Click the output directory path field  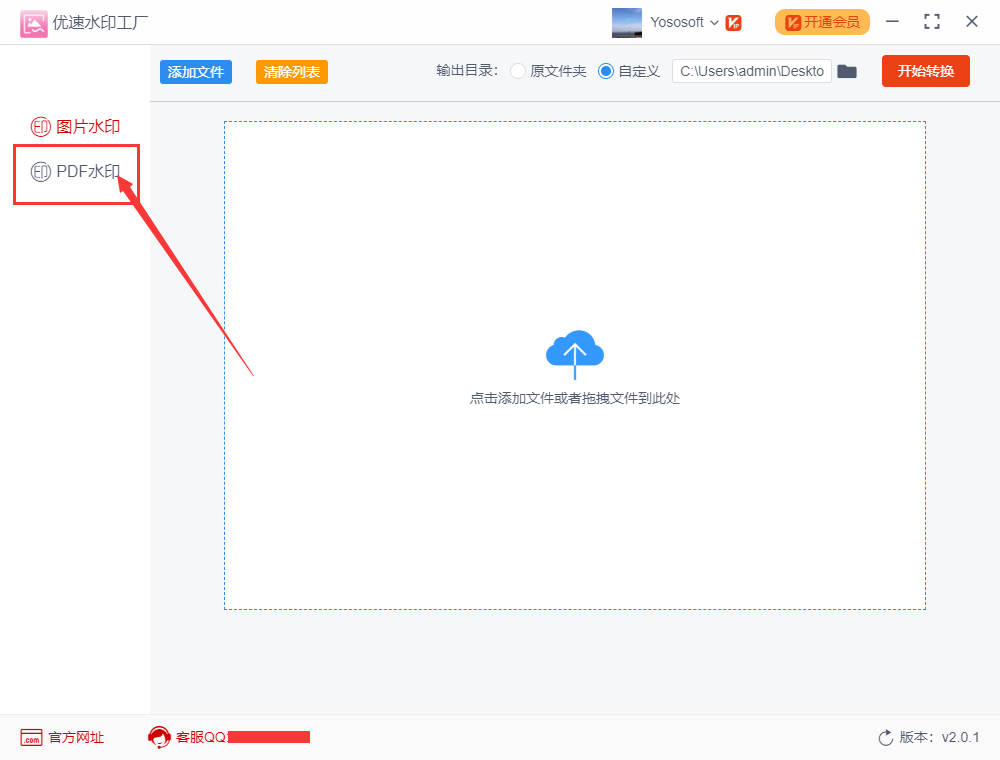point(752,71)
